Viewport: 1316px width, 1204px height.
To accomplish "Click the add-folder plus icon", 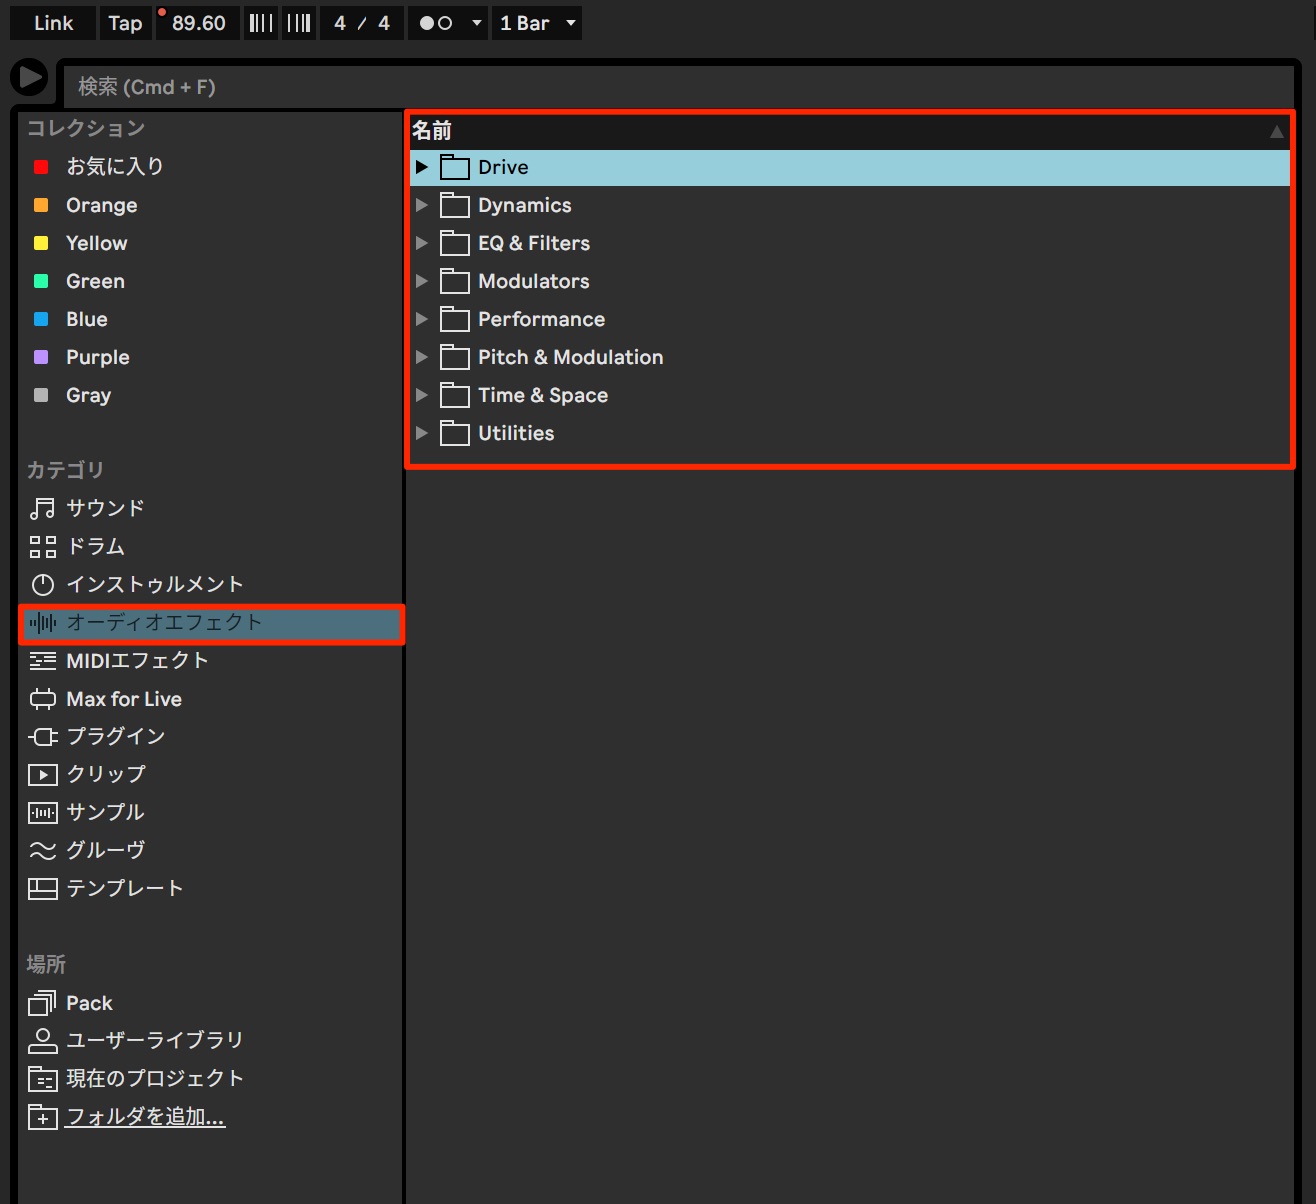I will click(x=42, y=1117).
